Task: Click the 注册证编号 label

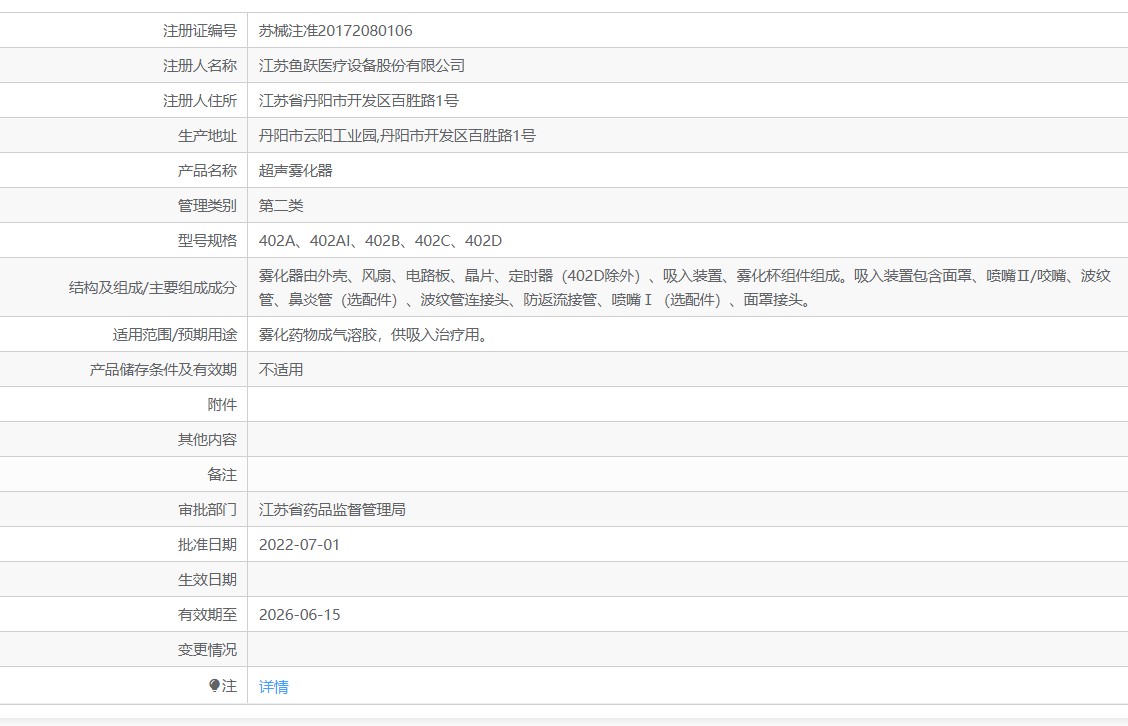Action: [200, 30]
